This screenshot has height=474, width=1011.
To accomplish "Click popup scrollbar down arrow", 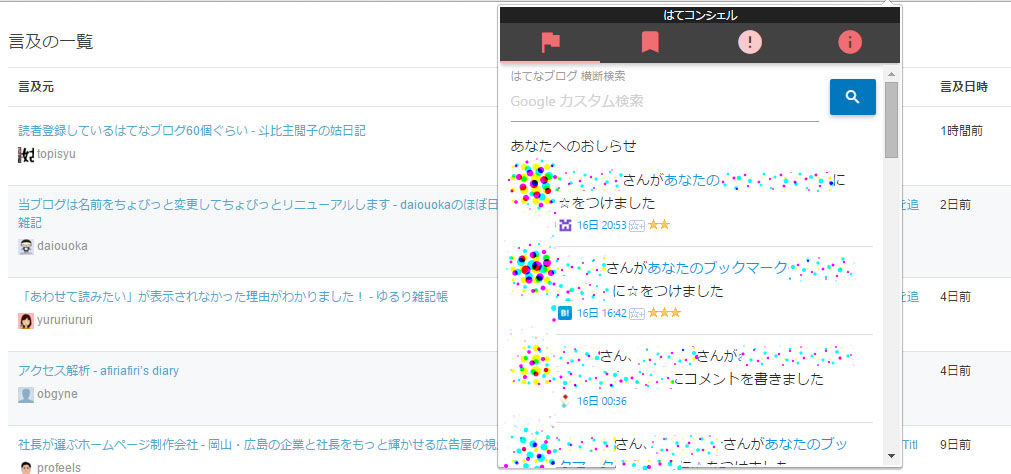I will (891, 456).
